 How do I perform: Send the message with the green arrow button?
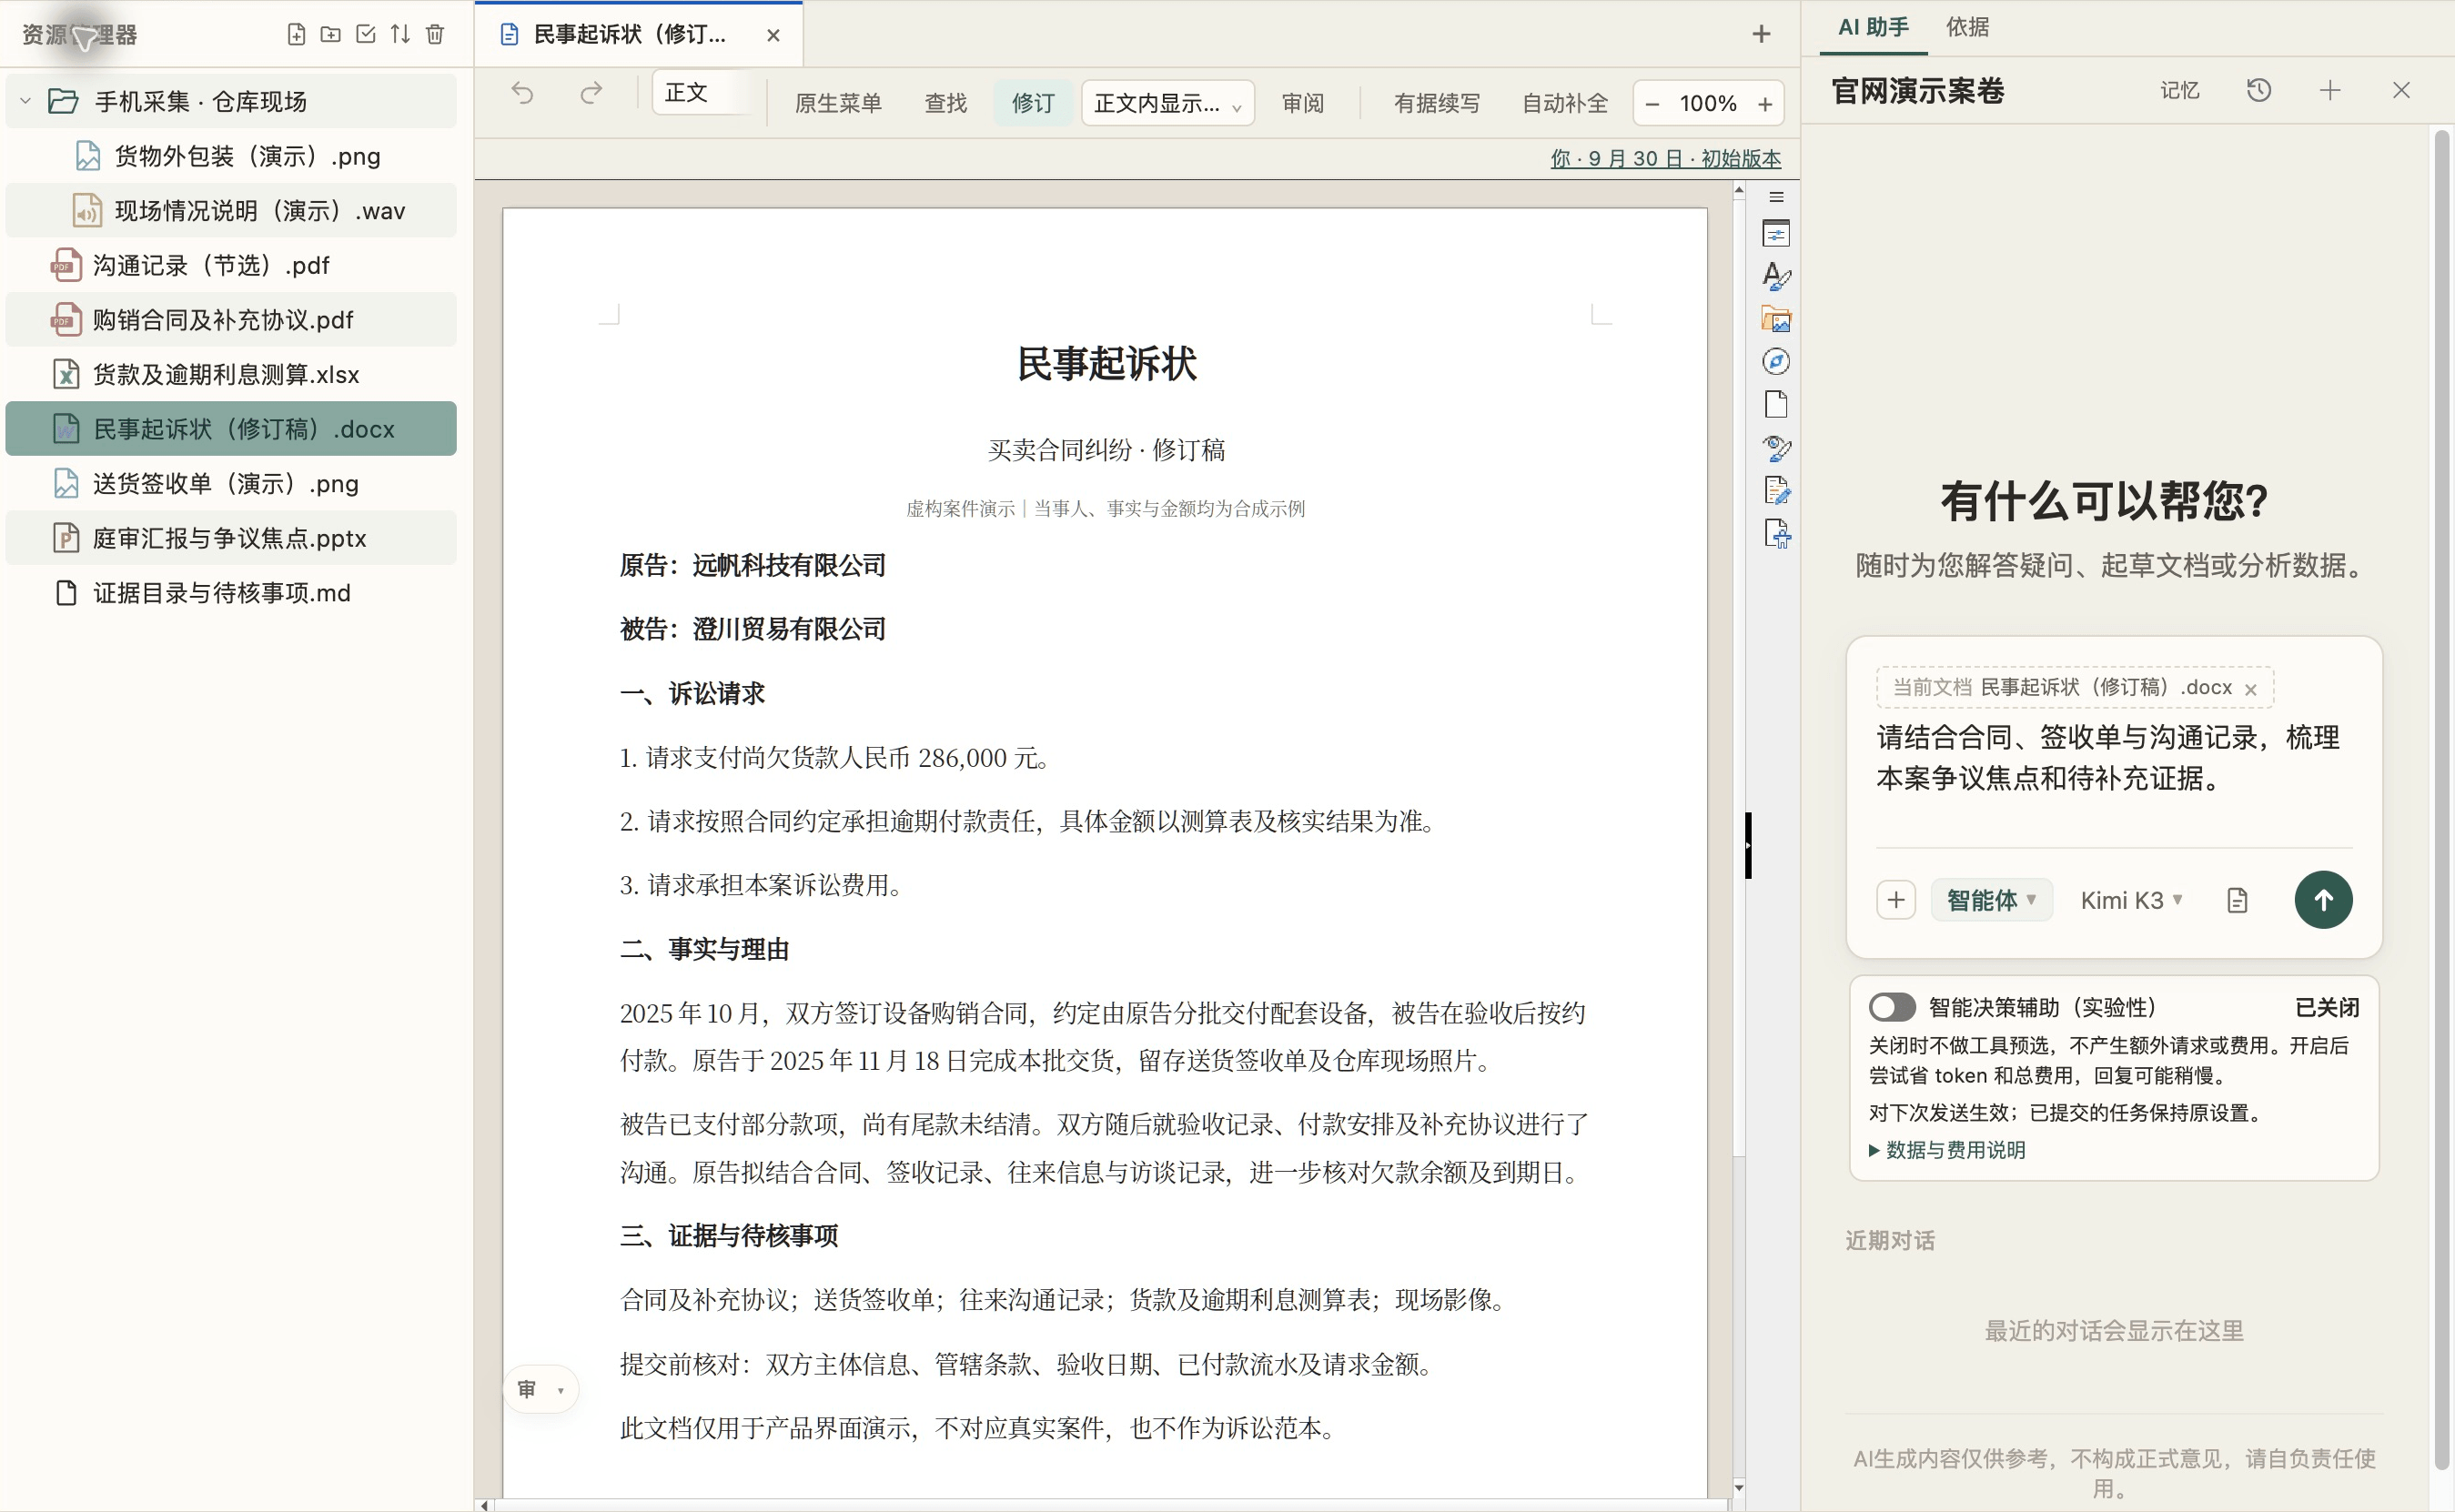2323,900
